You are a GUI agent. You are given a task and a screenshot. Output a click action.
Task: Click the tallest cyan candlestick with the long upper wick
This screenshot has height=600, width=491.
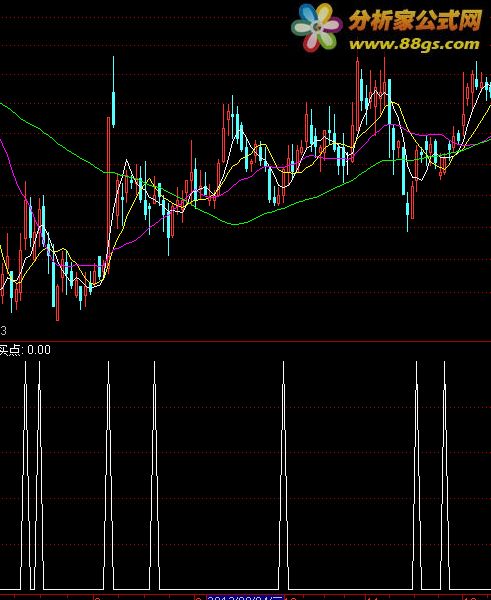[113, 92]
